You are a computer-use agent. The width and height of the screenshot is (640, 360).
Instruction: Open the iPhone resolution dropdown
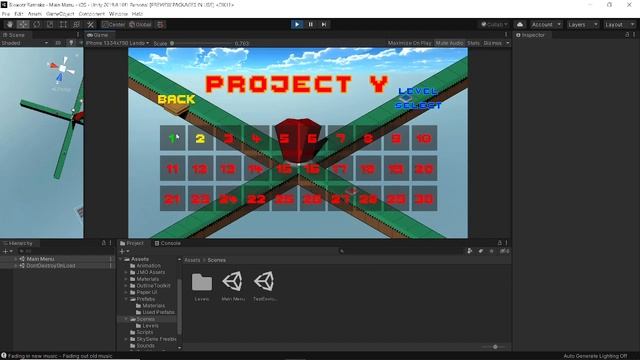click(x=118, y=43)
